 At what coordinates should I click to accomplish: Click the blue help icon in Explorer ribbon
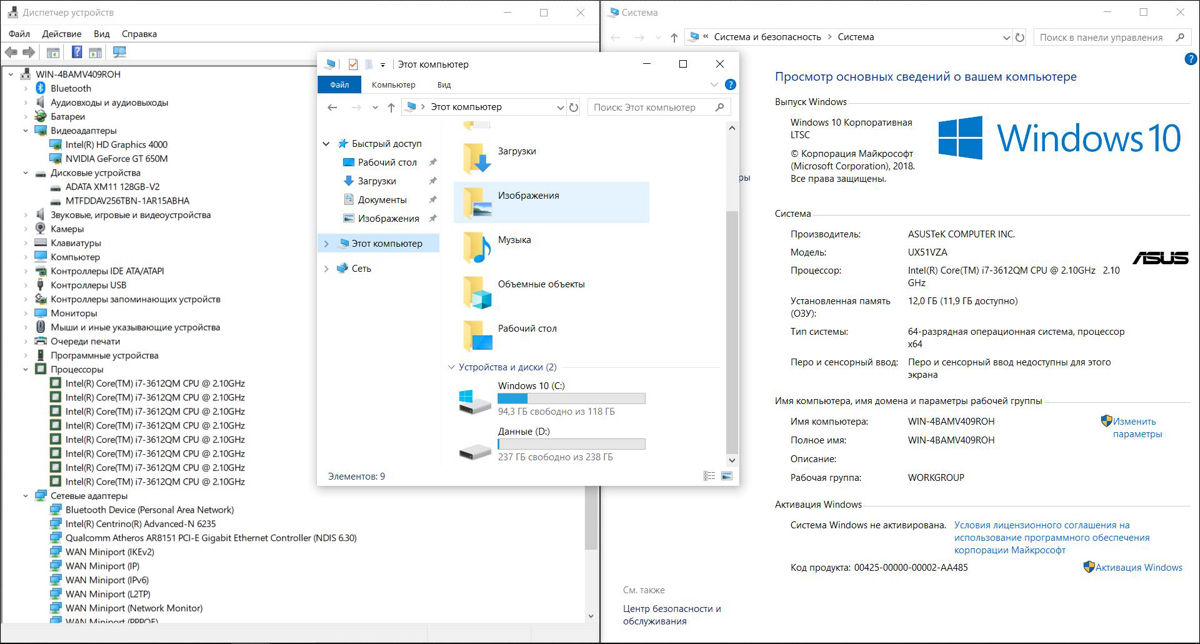click(730, 85)
